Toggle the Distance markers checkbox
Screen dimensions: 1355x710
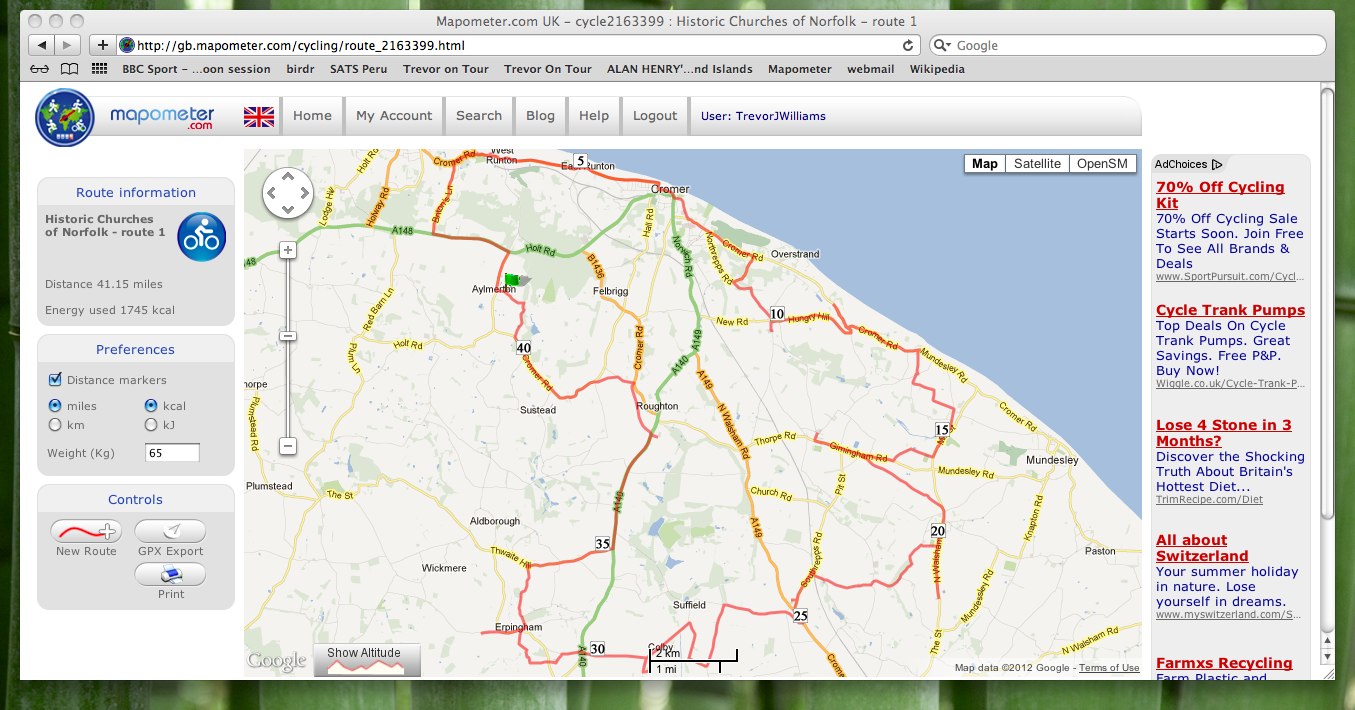click(x=56, y=380)
